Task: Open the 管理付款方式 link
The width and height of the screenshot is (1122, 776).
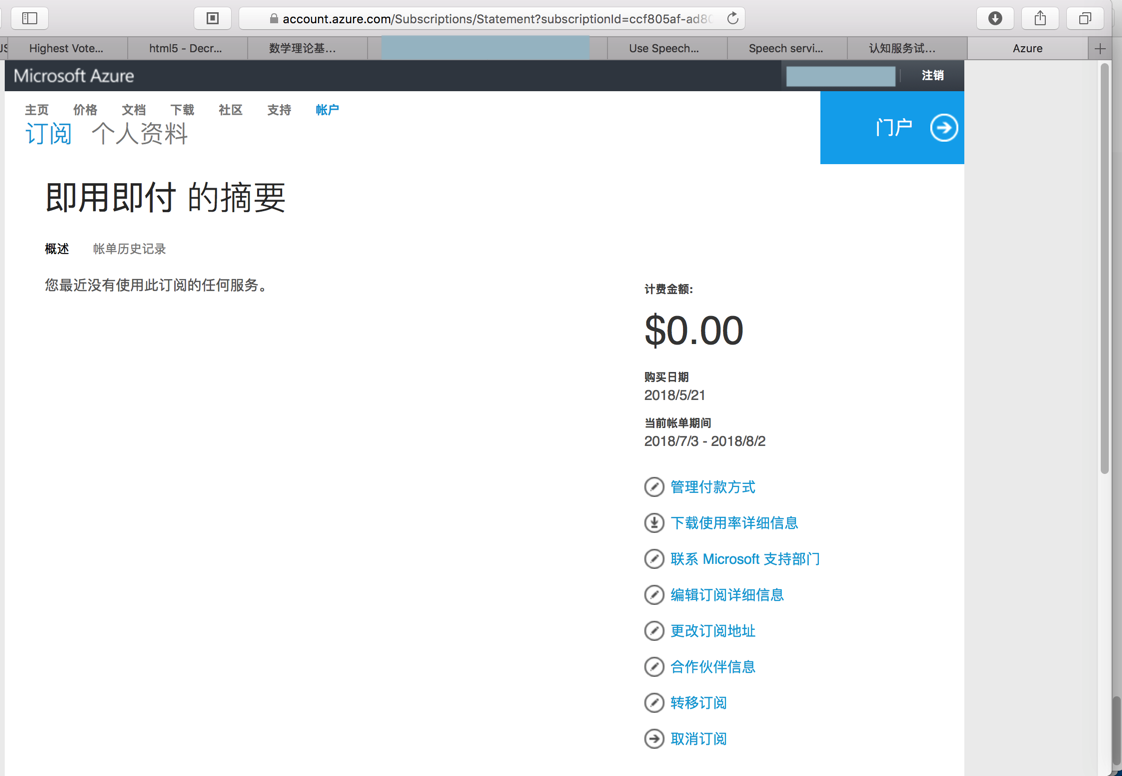Action: tap(713, 487)
